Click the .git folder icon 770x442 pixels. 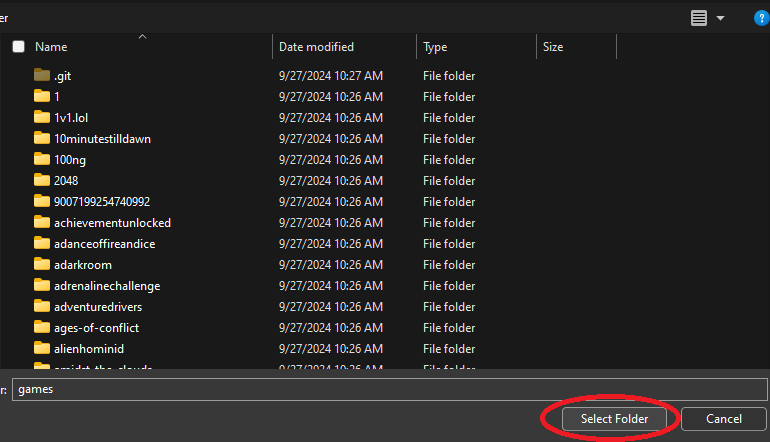(x=42, y=75)
